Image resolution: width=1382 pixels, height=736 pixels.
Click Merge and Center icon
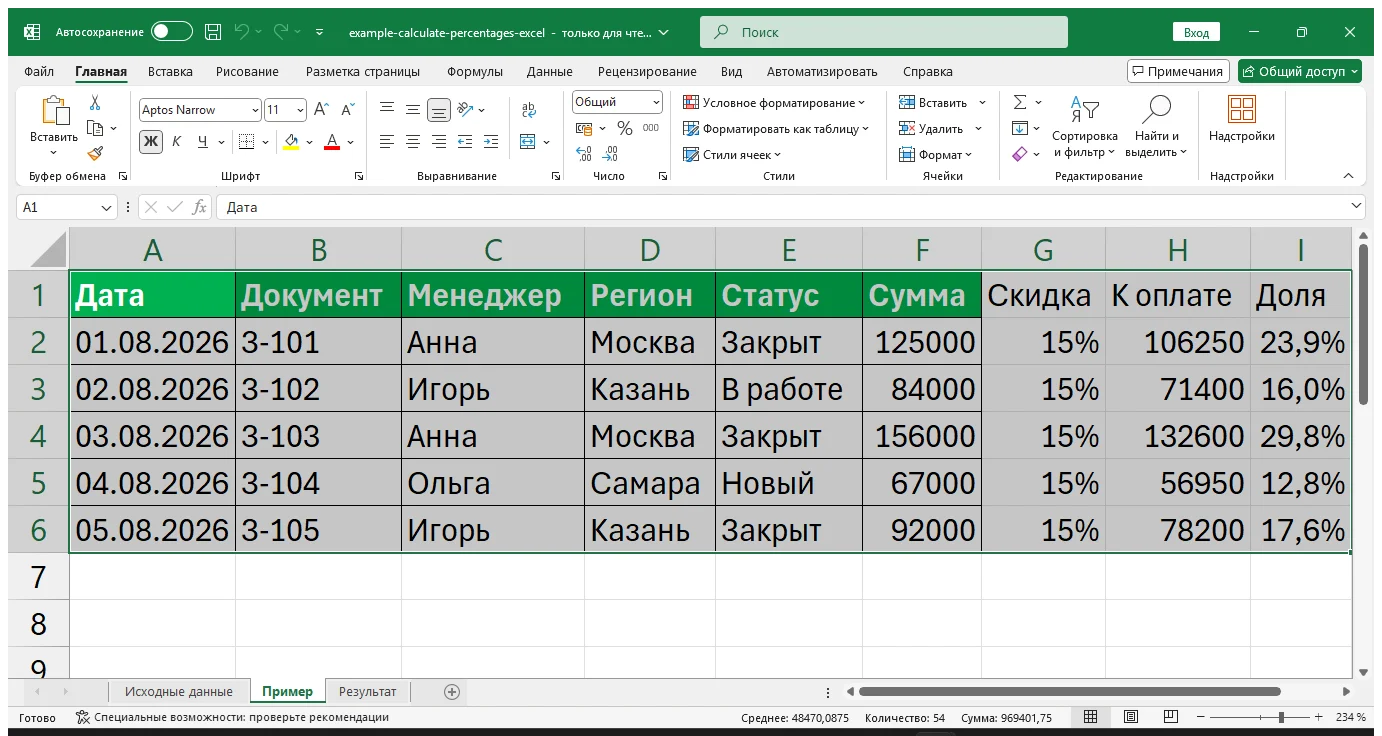(528, 141)
